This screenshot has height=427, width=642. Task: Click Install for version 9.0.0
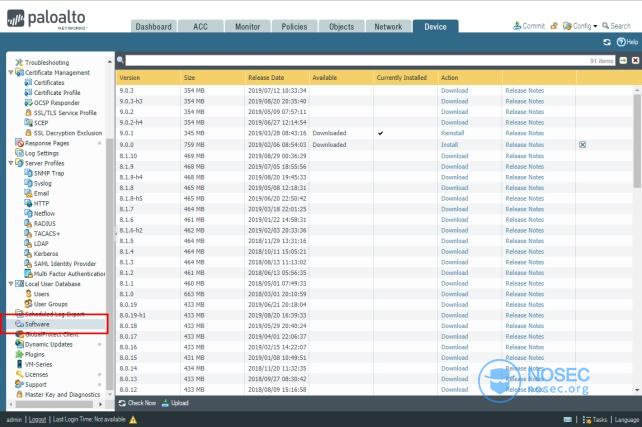click(449, 145)
